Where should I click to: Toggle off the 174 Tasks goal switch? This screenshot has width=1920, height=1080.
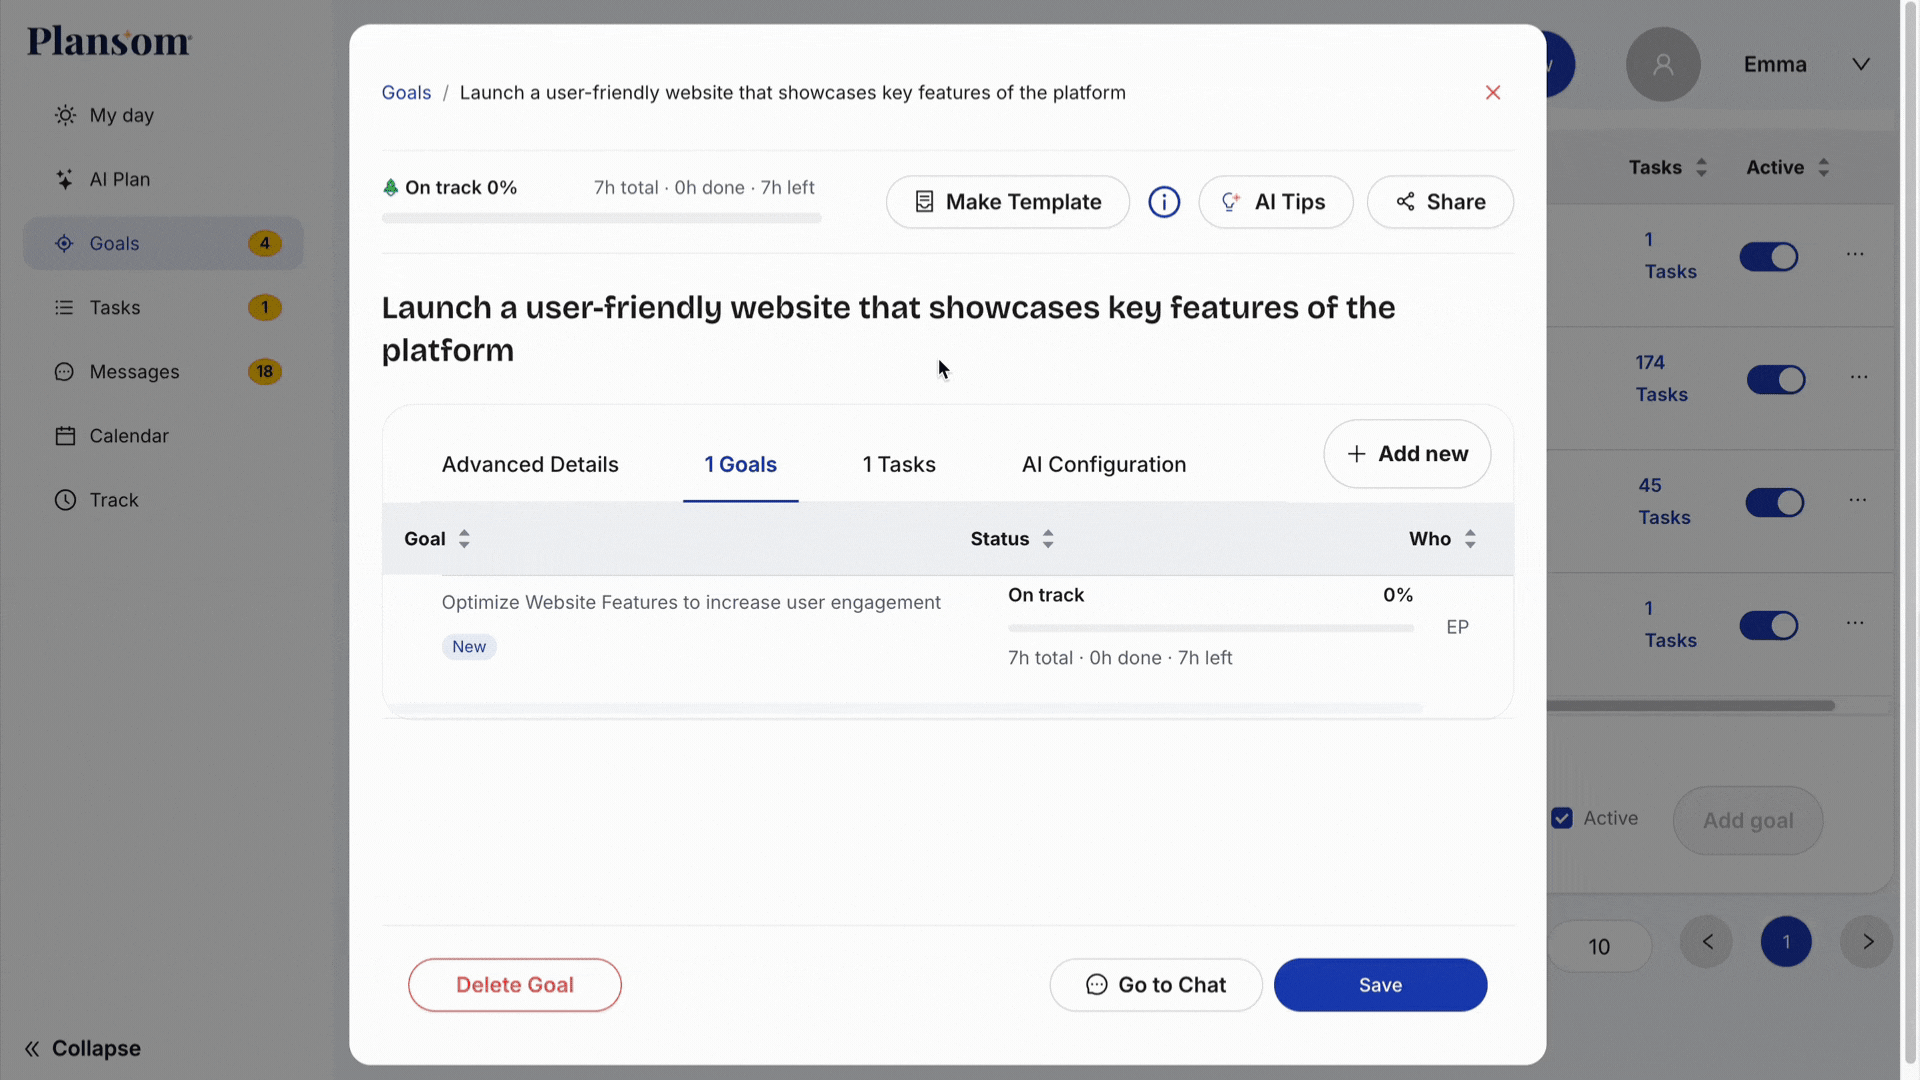1775,380
